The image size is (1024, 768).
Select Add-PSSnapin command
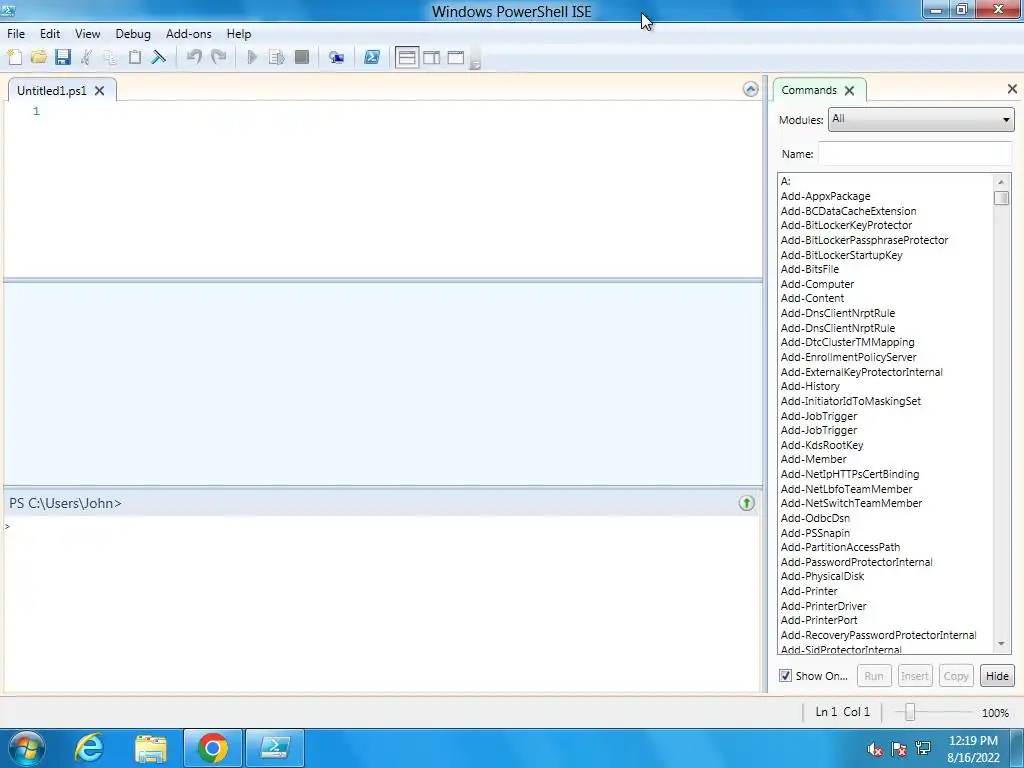(x=816, y=533)
